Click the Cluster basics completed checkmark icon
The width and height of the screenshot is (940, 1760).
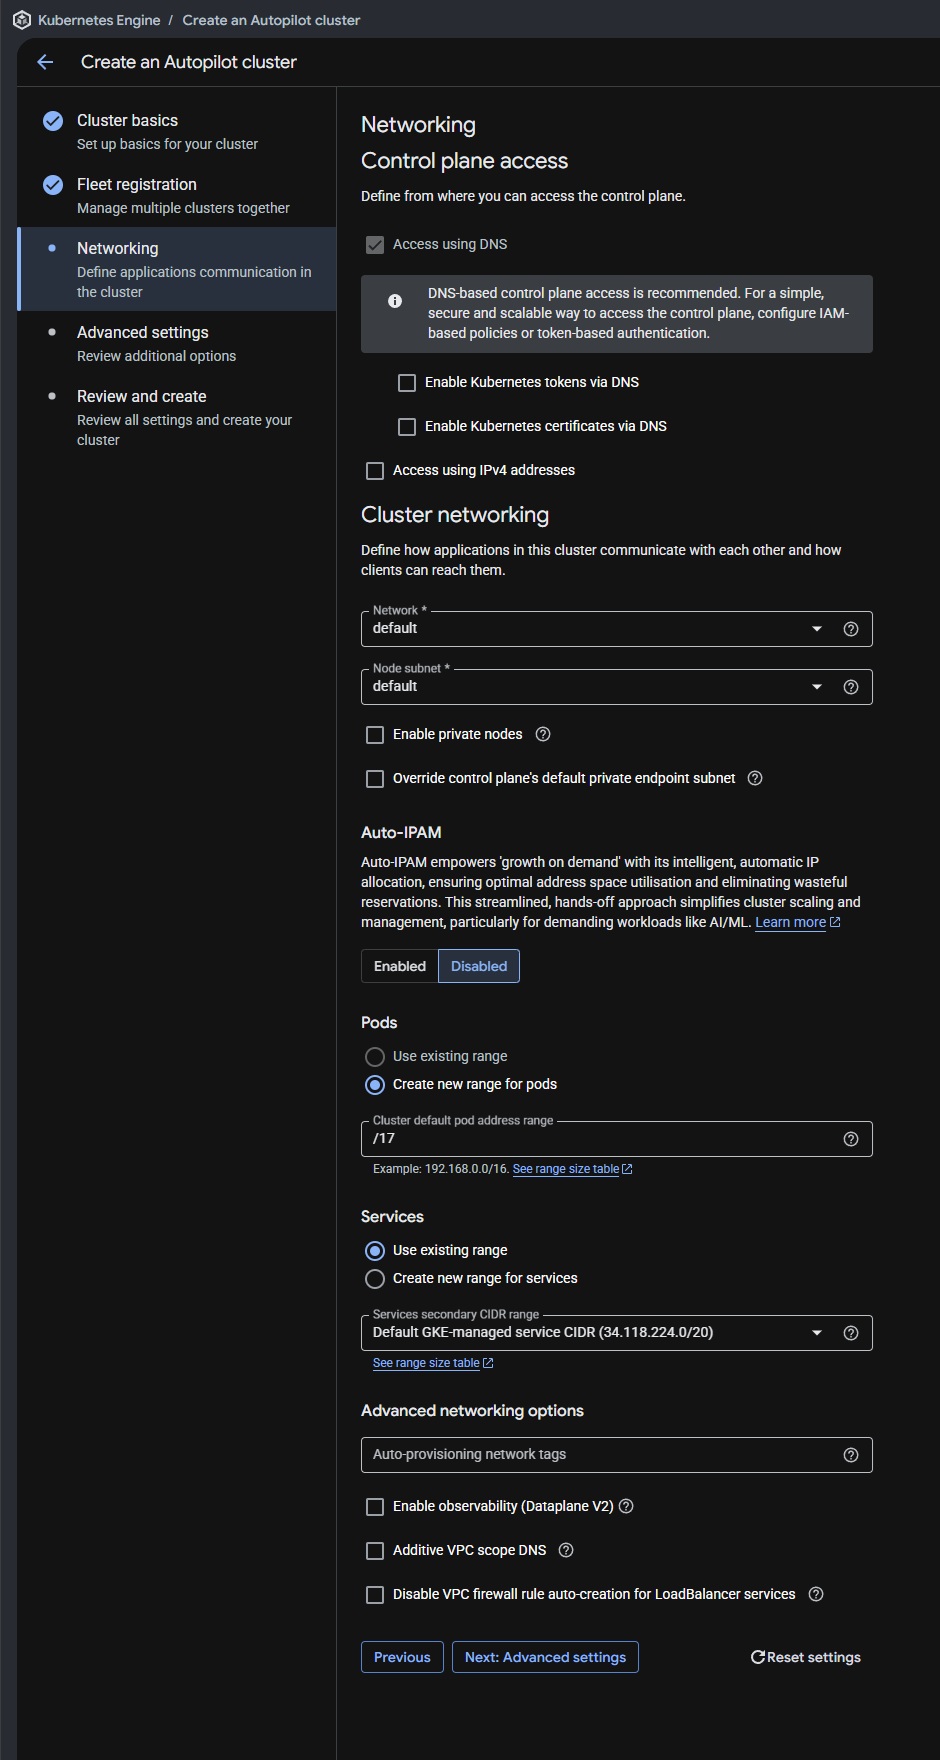53,121
